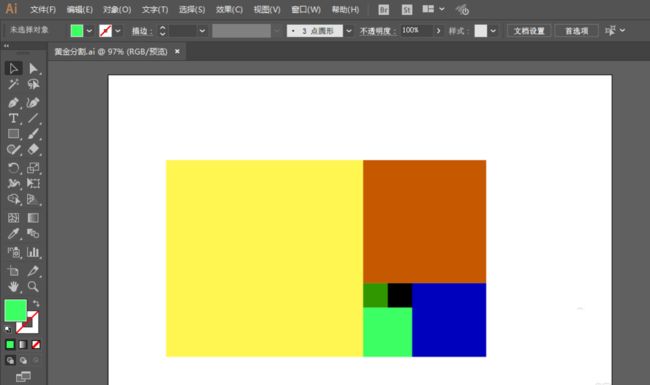Select the Paintbrush tool
The height and width of the screenshot is (385, 650).
coord(33,134)
